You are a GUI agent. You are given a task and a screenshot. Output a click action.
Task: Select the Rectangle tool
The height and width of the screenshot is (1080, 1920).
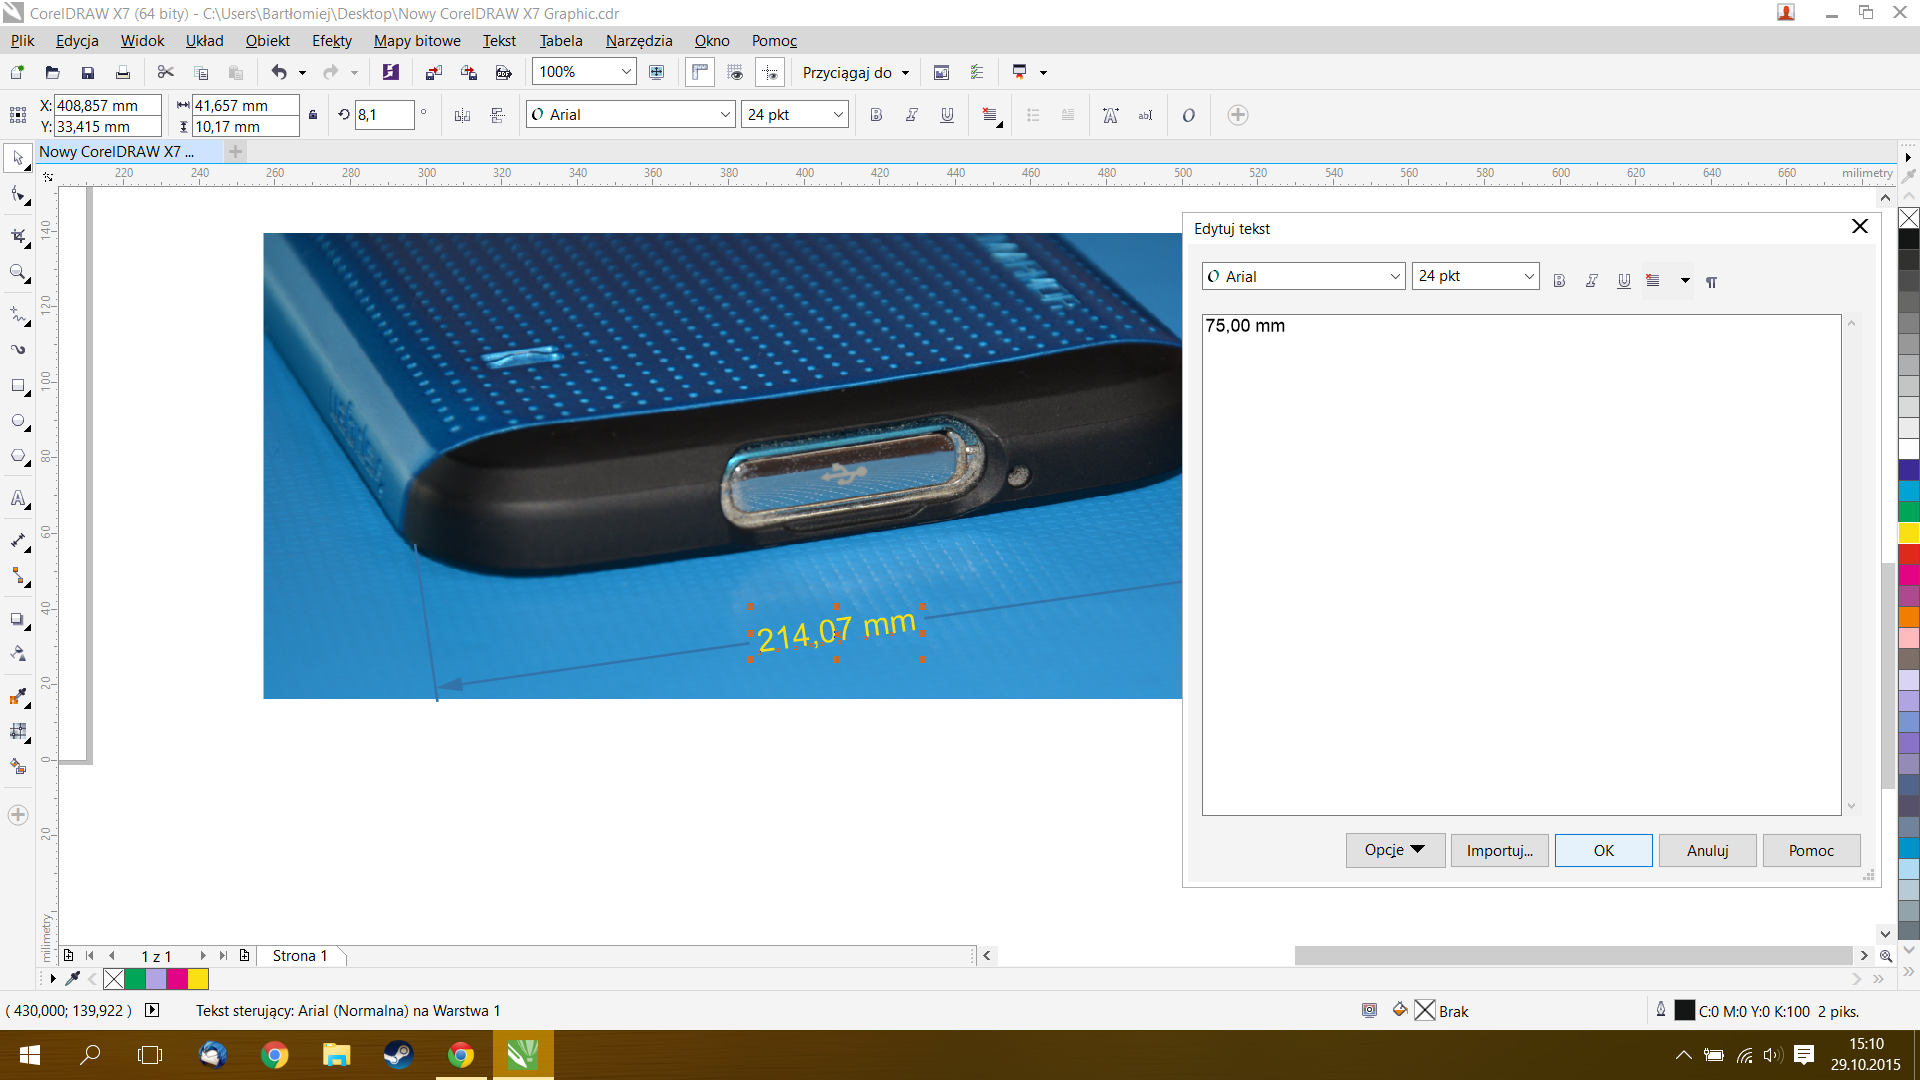click(18, 386)
